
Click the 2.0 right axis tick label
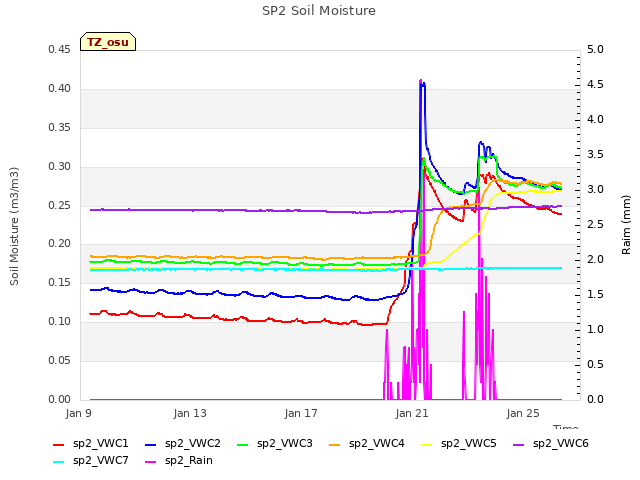tap(595, 260)
